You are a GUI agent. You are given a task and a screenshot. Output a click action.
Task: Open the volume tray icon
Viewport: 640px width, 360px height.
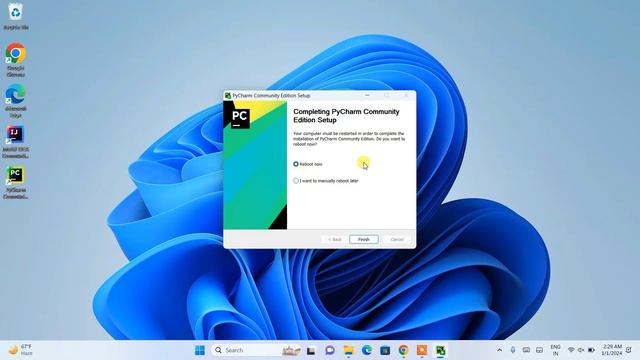point(581,350)
